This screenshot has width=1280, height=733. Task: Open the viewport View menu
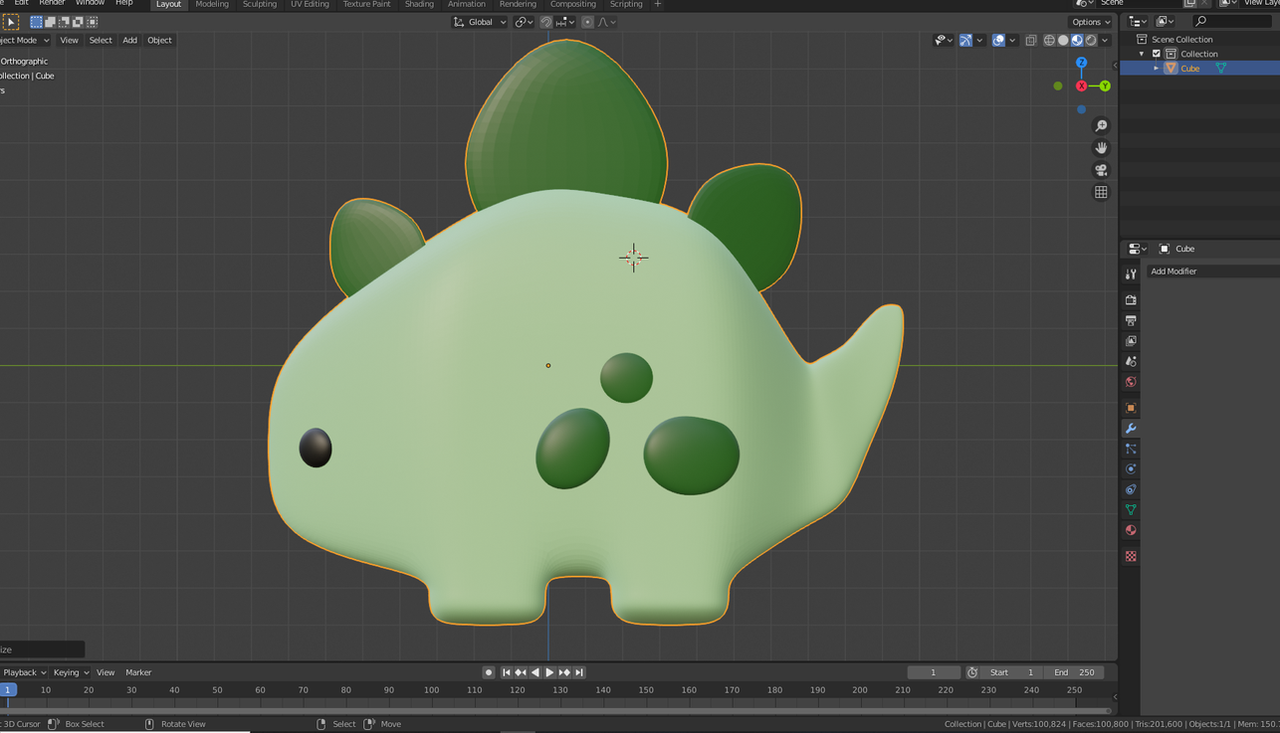coord(69,40)
